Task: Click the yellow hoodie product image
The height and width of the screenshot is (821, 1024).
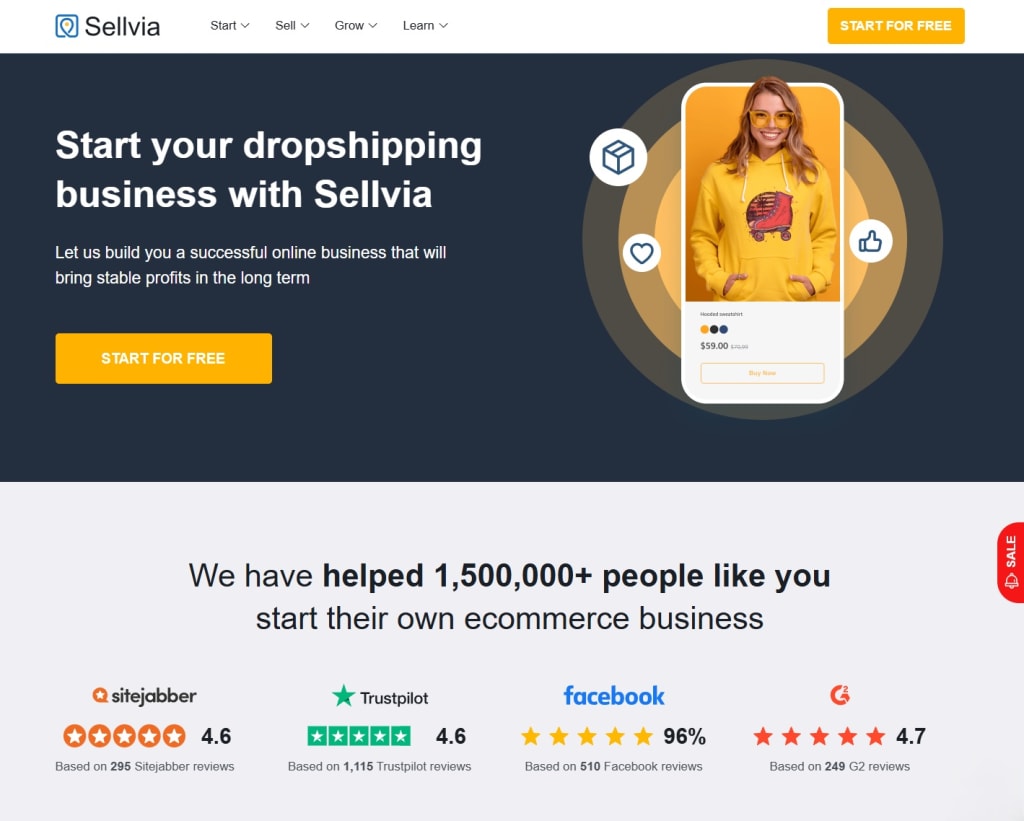Action: [x=762, y=194]
